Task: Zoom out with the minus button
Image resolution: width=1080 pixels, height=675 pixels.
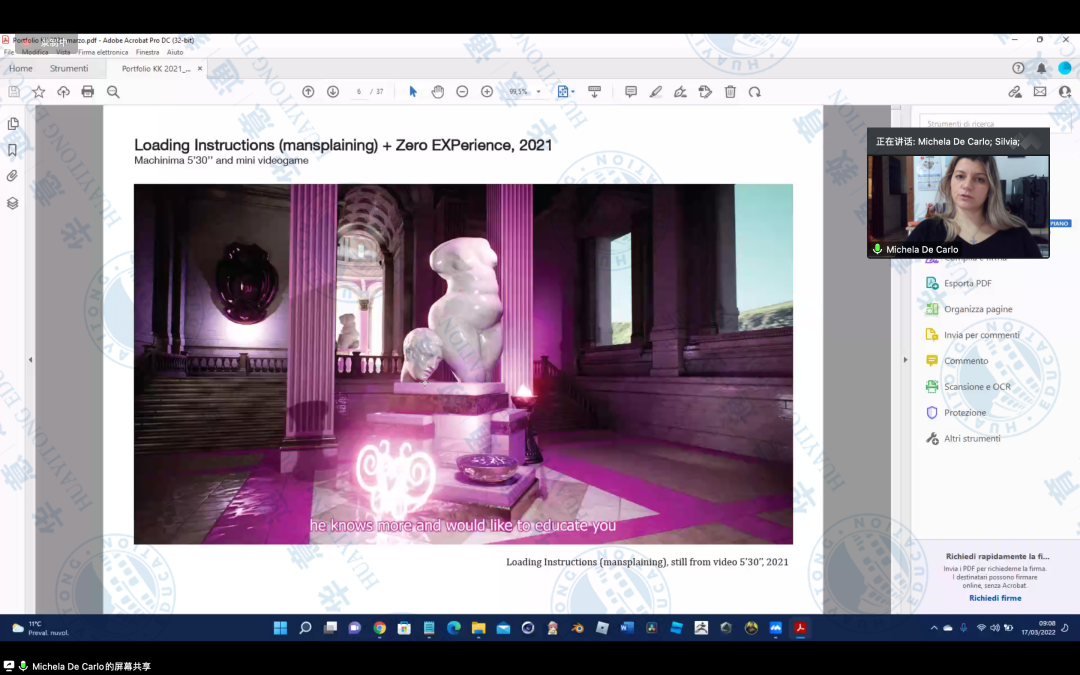Action: pyautogui.click(x=462, y=92)
